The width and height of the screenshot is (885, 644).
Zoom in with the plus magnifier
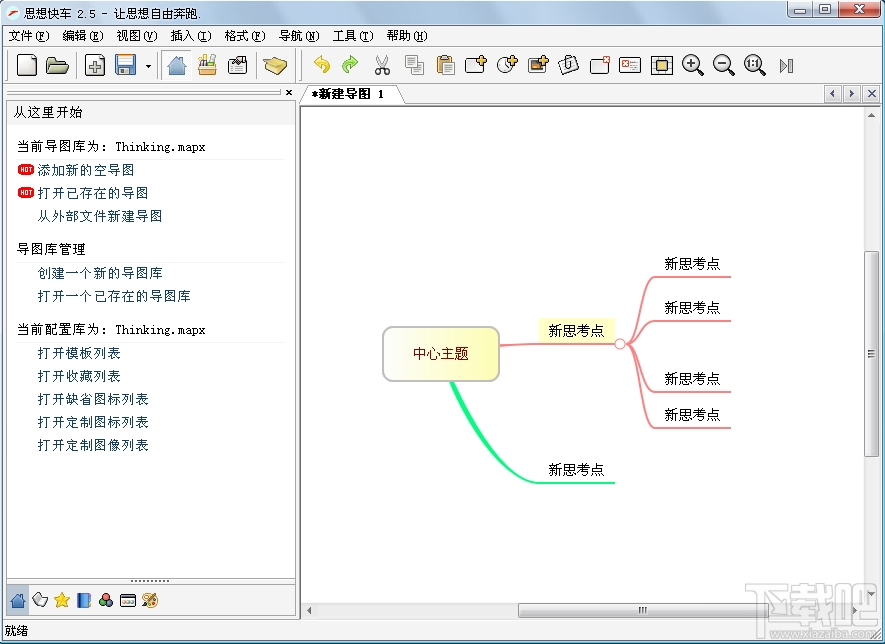point(693,65)
